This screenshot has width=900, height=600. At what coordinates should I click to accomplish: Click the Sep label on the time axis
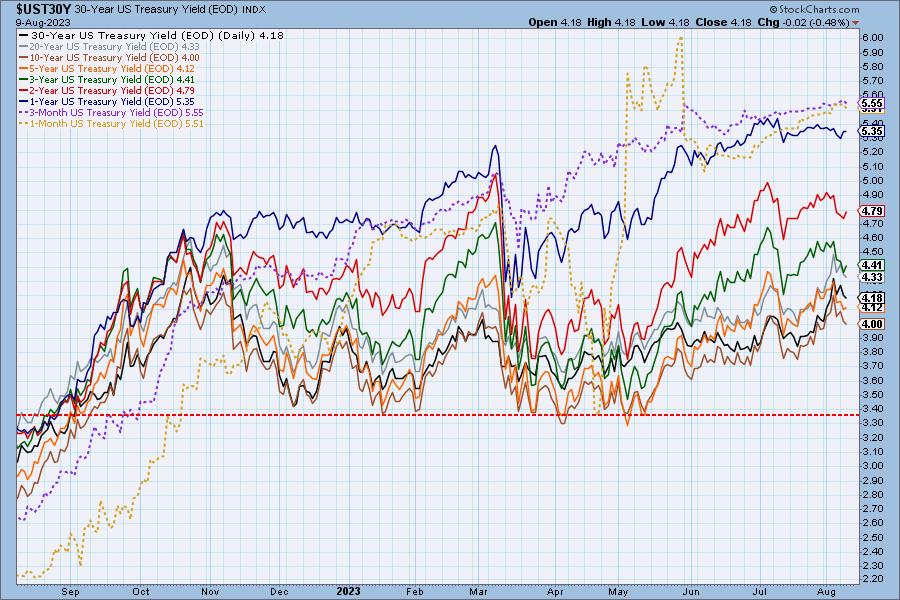[70, 592]
